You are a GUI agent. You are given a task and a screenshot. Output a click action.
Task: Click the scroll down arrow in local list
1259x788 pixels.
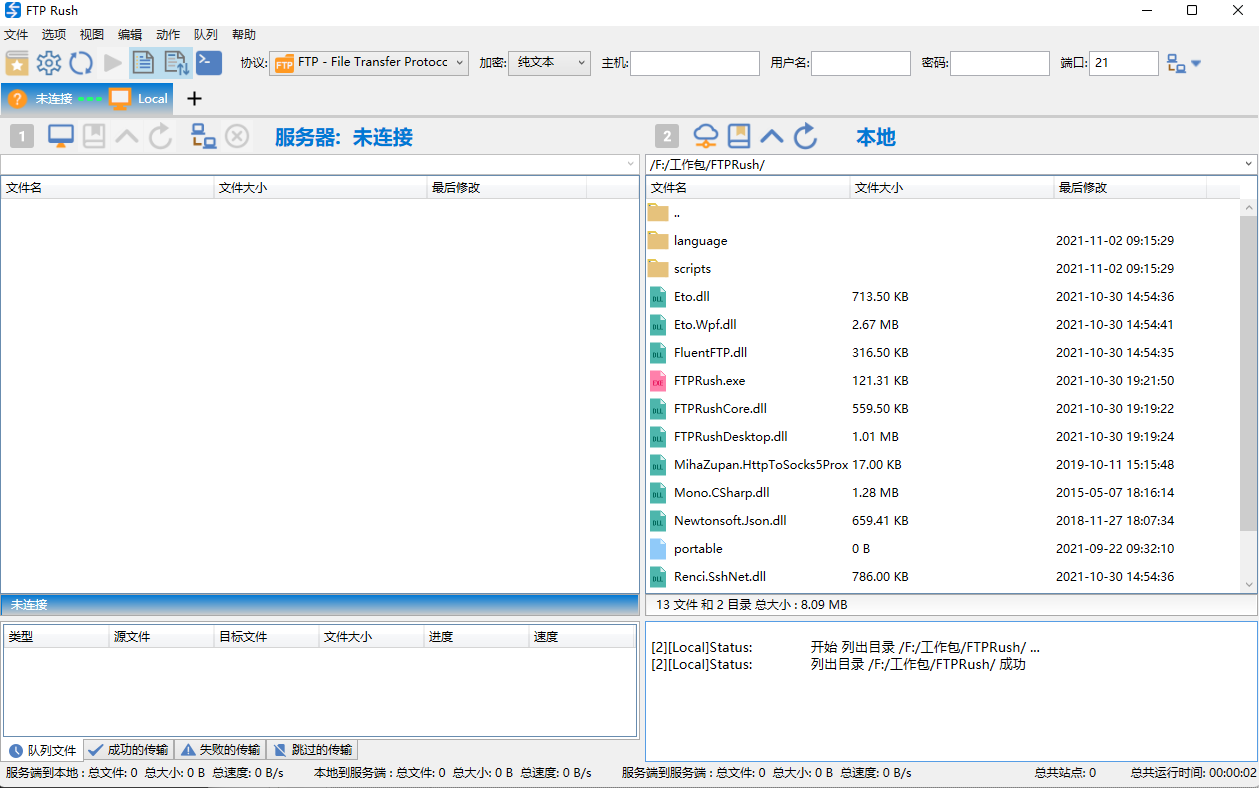(x=1249, y=584)
